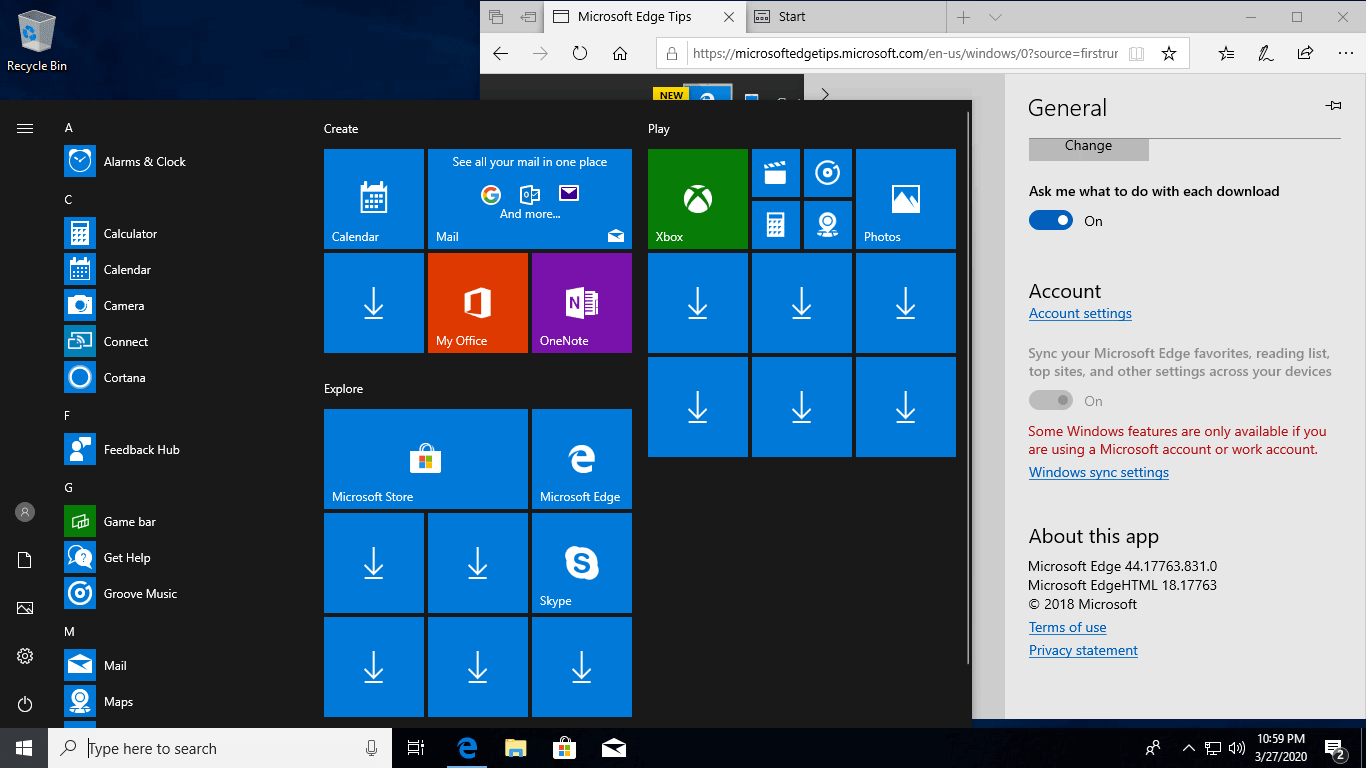
Task: Open the Camera app
Action: [x=180, y=306]
